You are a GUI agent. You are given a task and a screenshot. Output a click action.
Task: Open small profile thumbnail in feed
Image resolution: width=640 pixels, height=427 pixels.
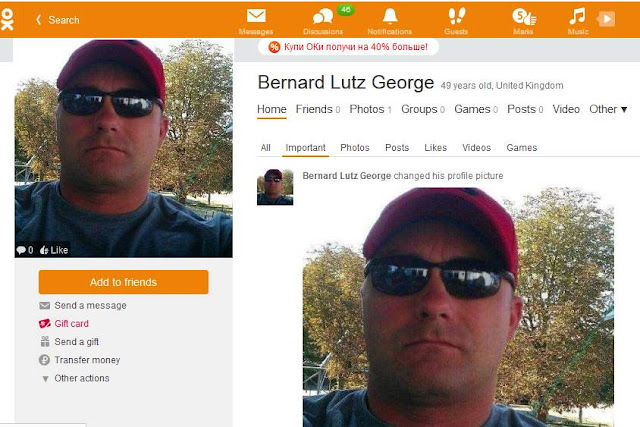(275, 187)
